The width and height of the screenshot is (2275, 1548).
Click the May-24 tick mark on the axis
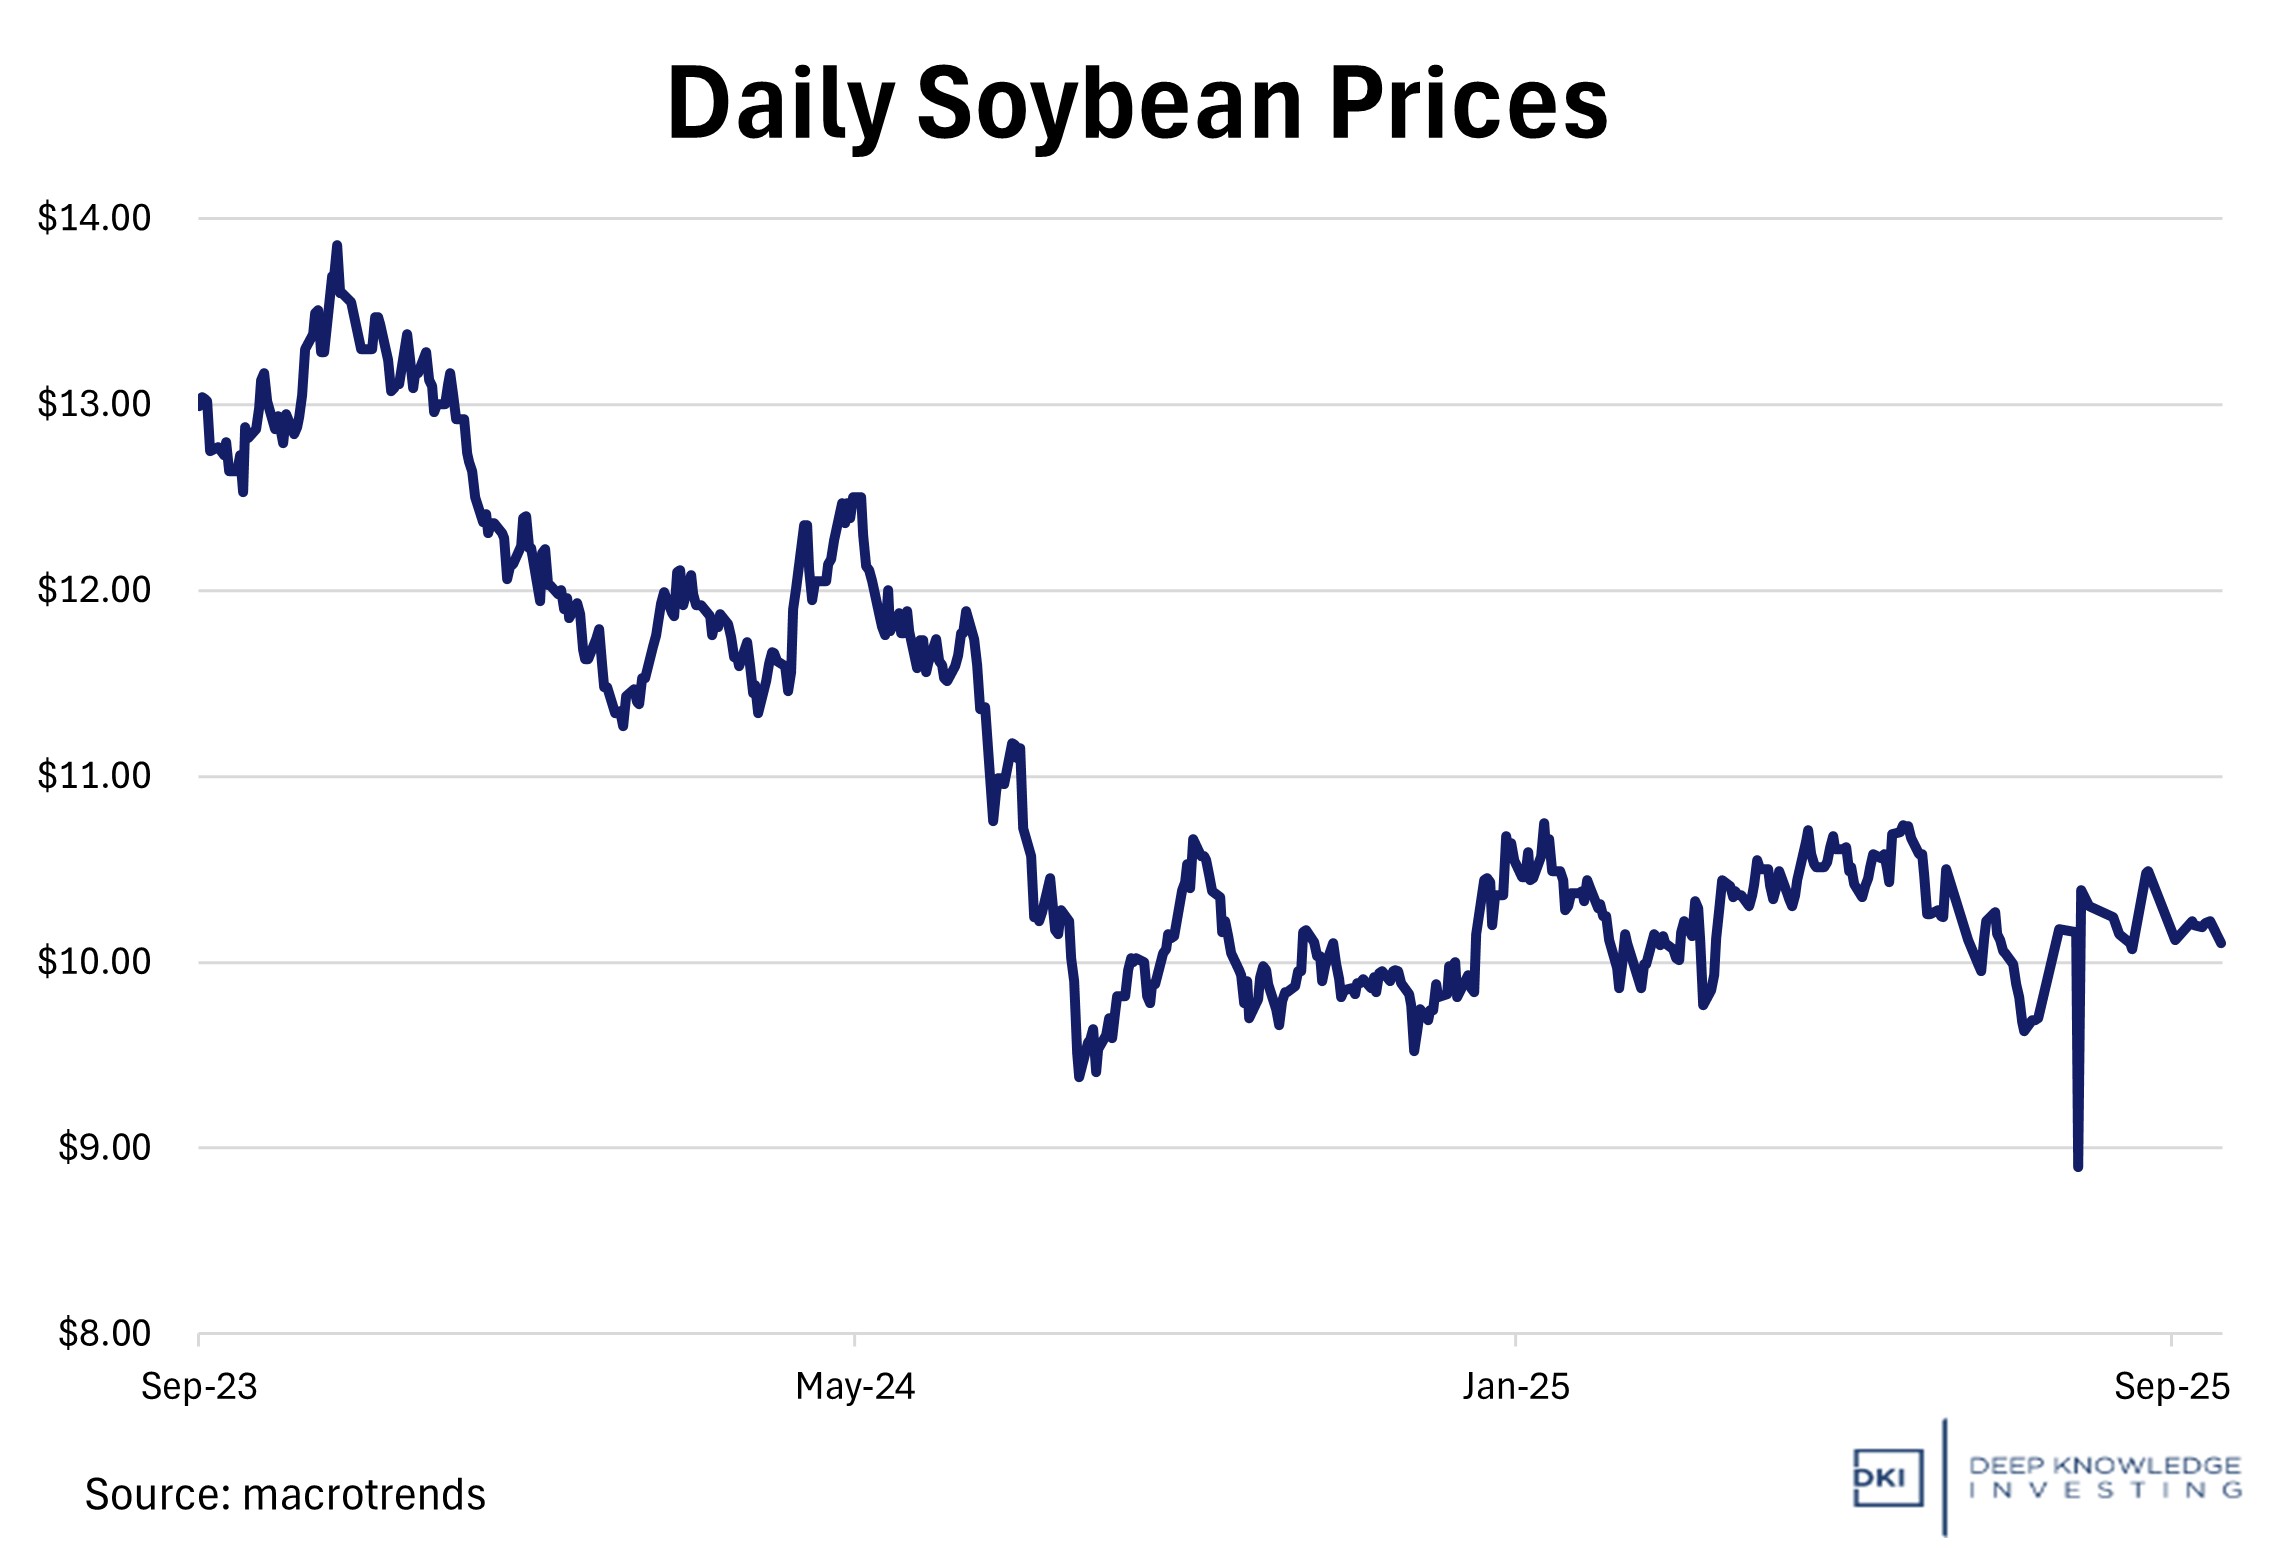coord(855,1339)
